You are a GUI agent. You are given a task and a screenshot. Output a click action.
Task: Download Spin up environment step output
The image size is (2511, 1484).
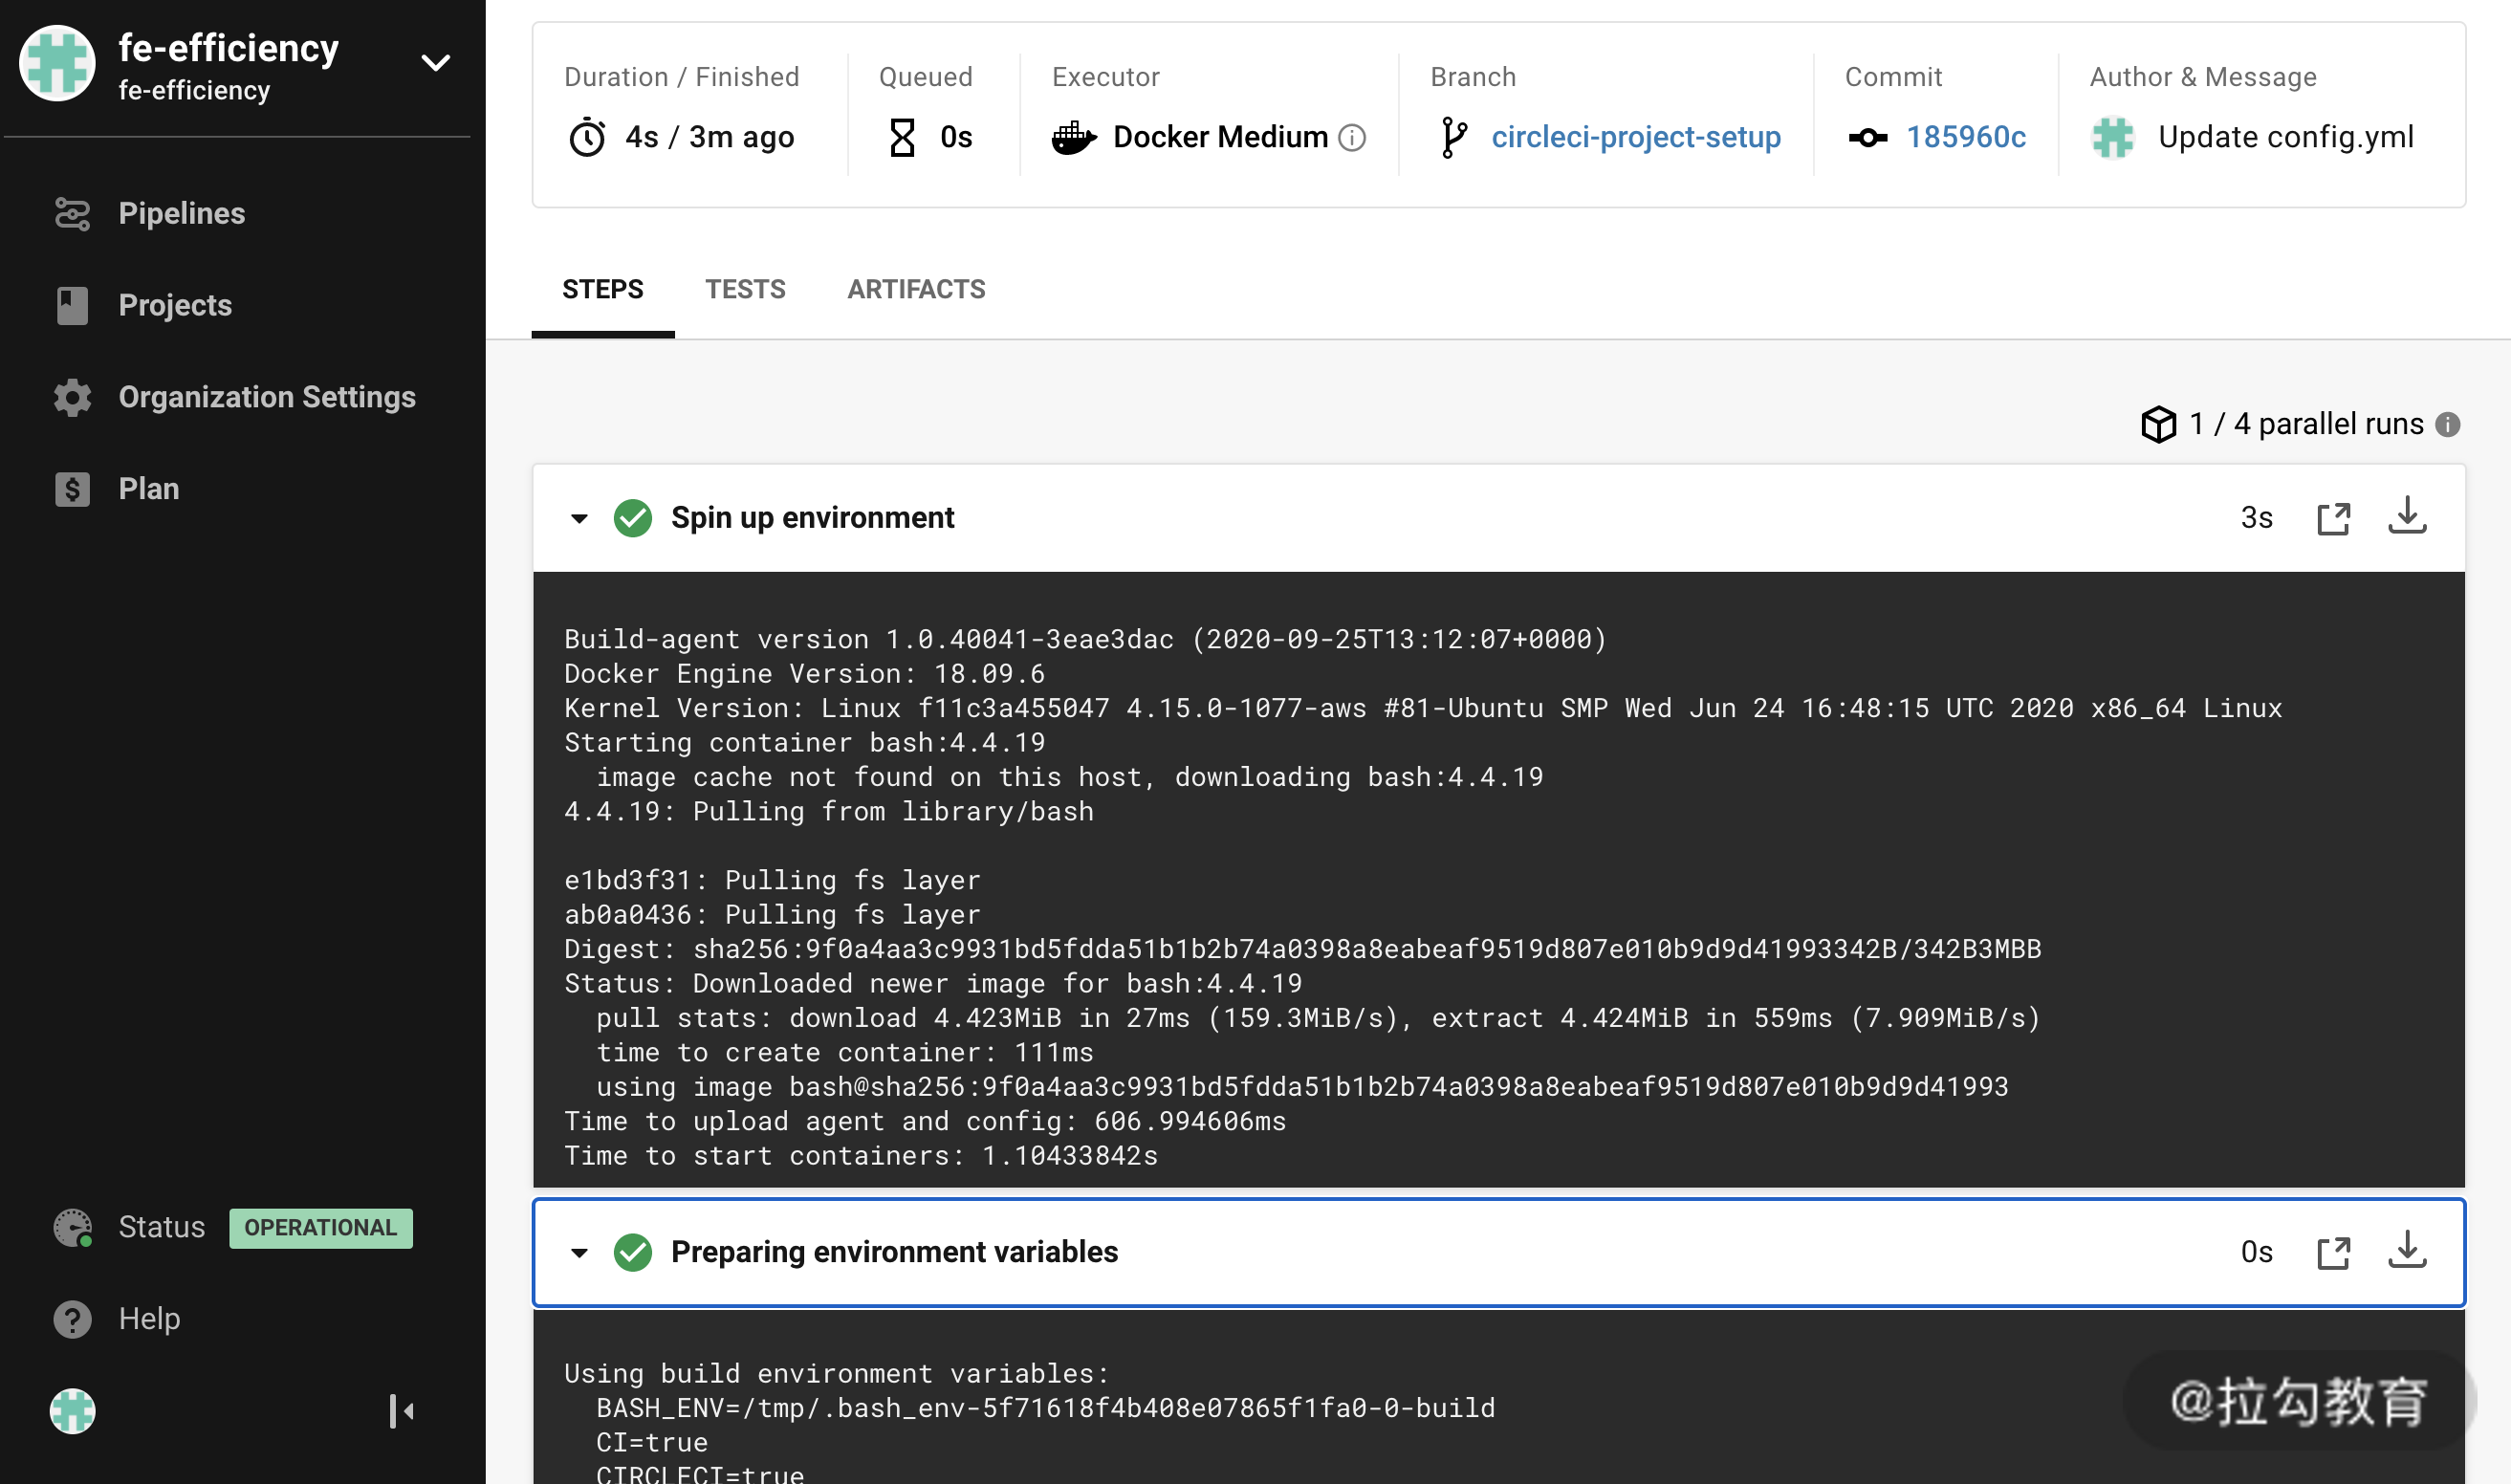(2406, 517)
